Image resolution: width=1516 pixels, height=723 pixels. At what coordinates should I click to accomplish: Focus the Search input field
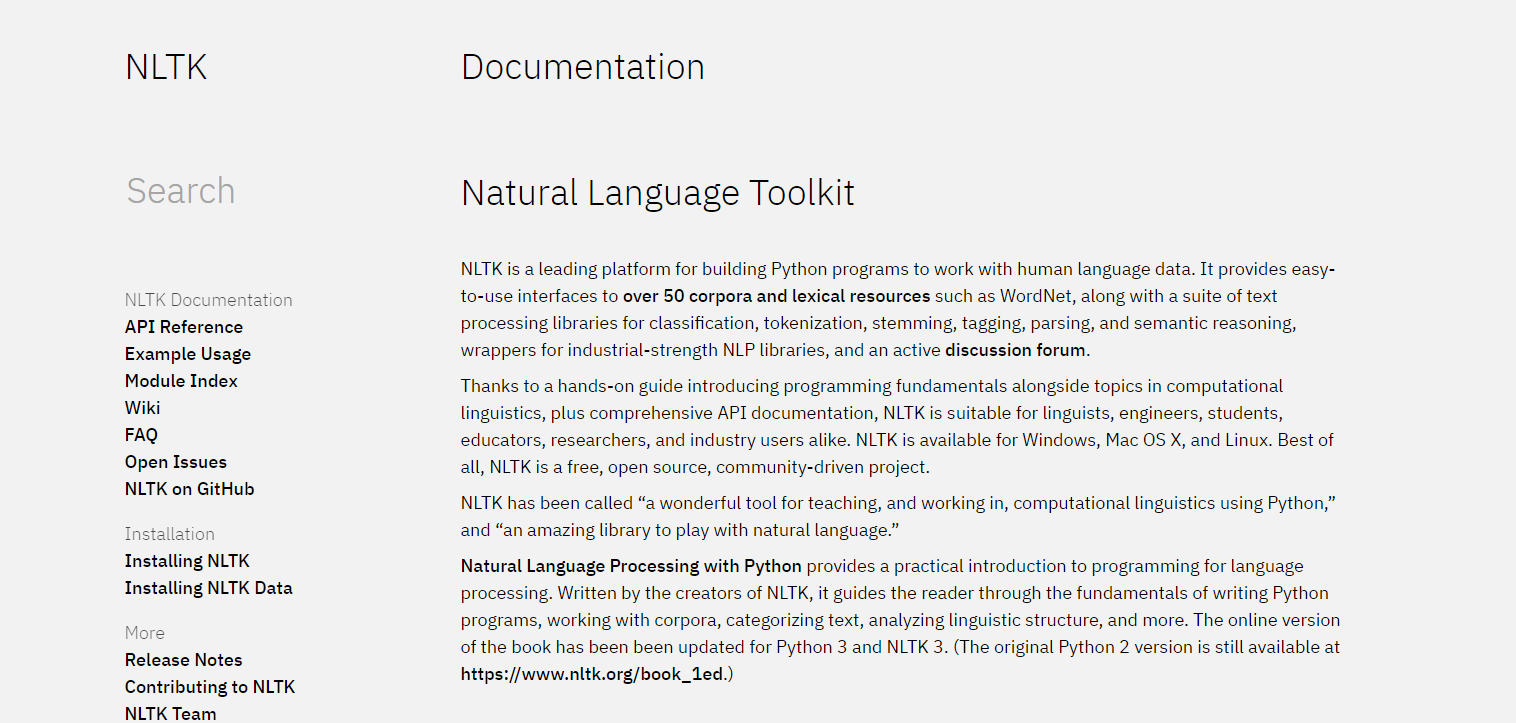tap(180, 190)
